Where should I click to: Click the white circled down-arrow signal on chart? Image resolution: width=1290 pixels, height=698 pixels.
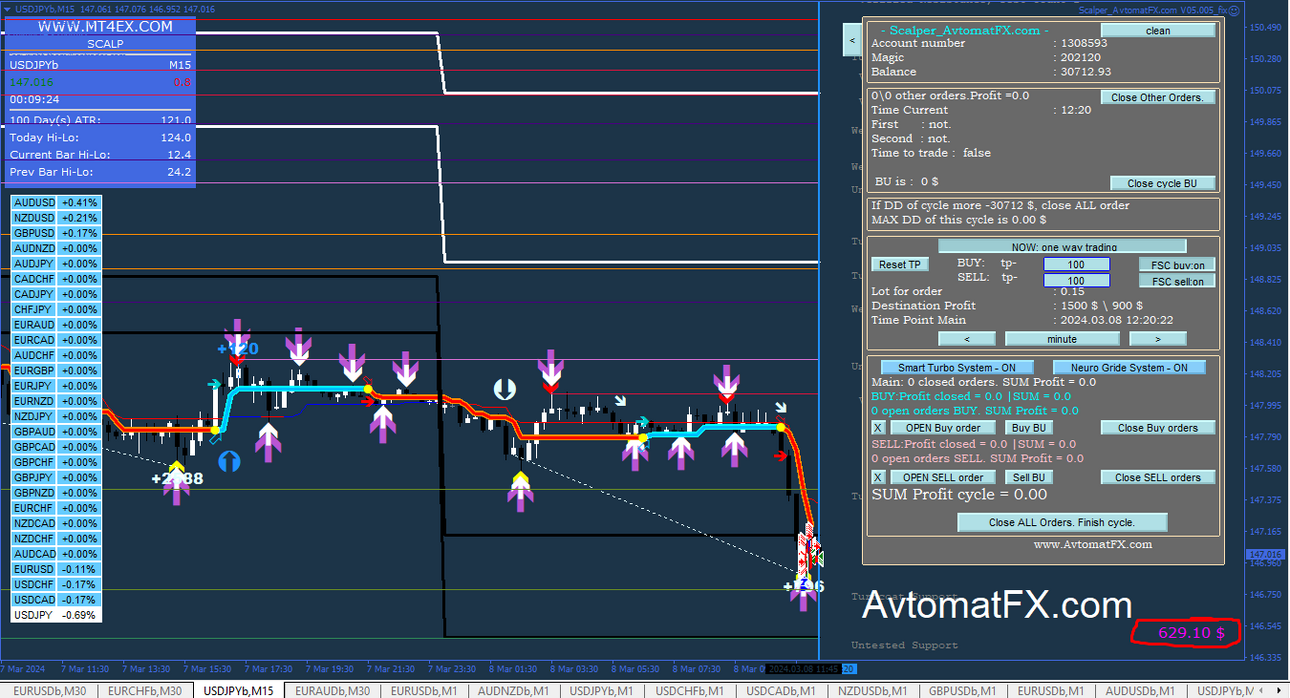tap(504, 389)
